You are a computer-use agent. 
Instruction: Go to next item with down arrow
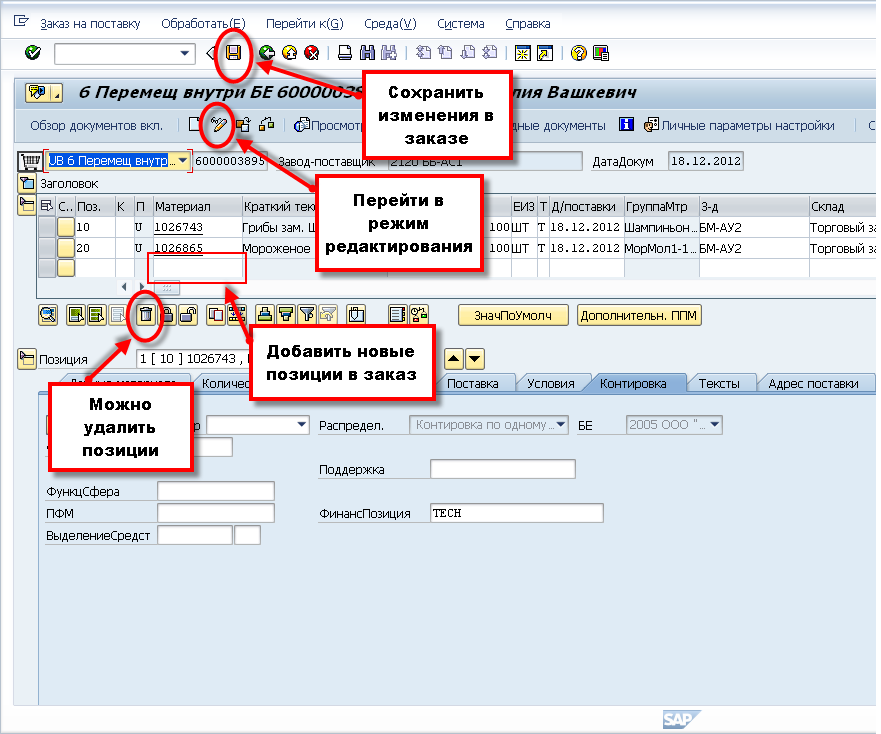pos(475,359)
